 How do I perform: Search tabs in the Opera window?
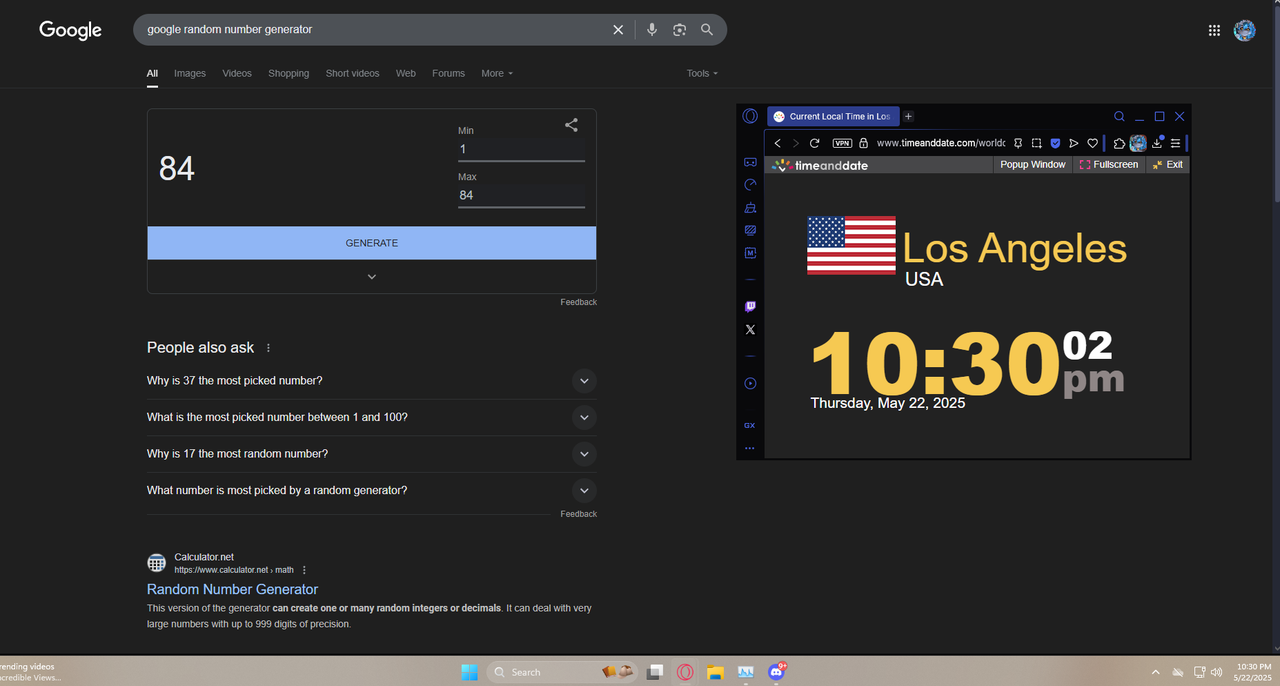pos(1119,116)
